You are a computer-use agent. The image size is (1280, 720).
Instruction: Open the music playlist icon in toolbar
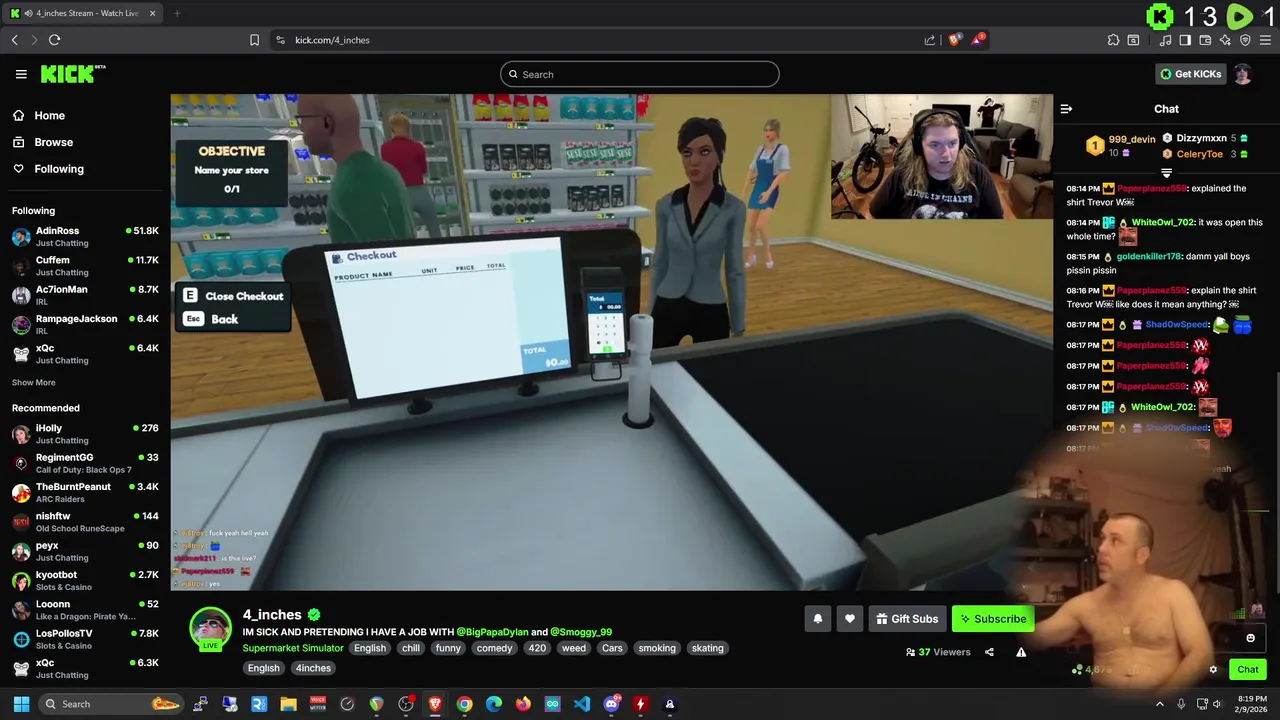(1165, 40)
